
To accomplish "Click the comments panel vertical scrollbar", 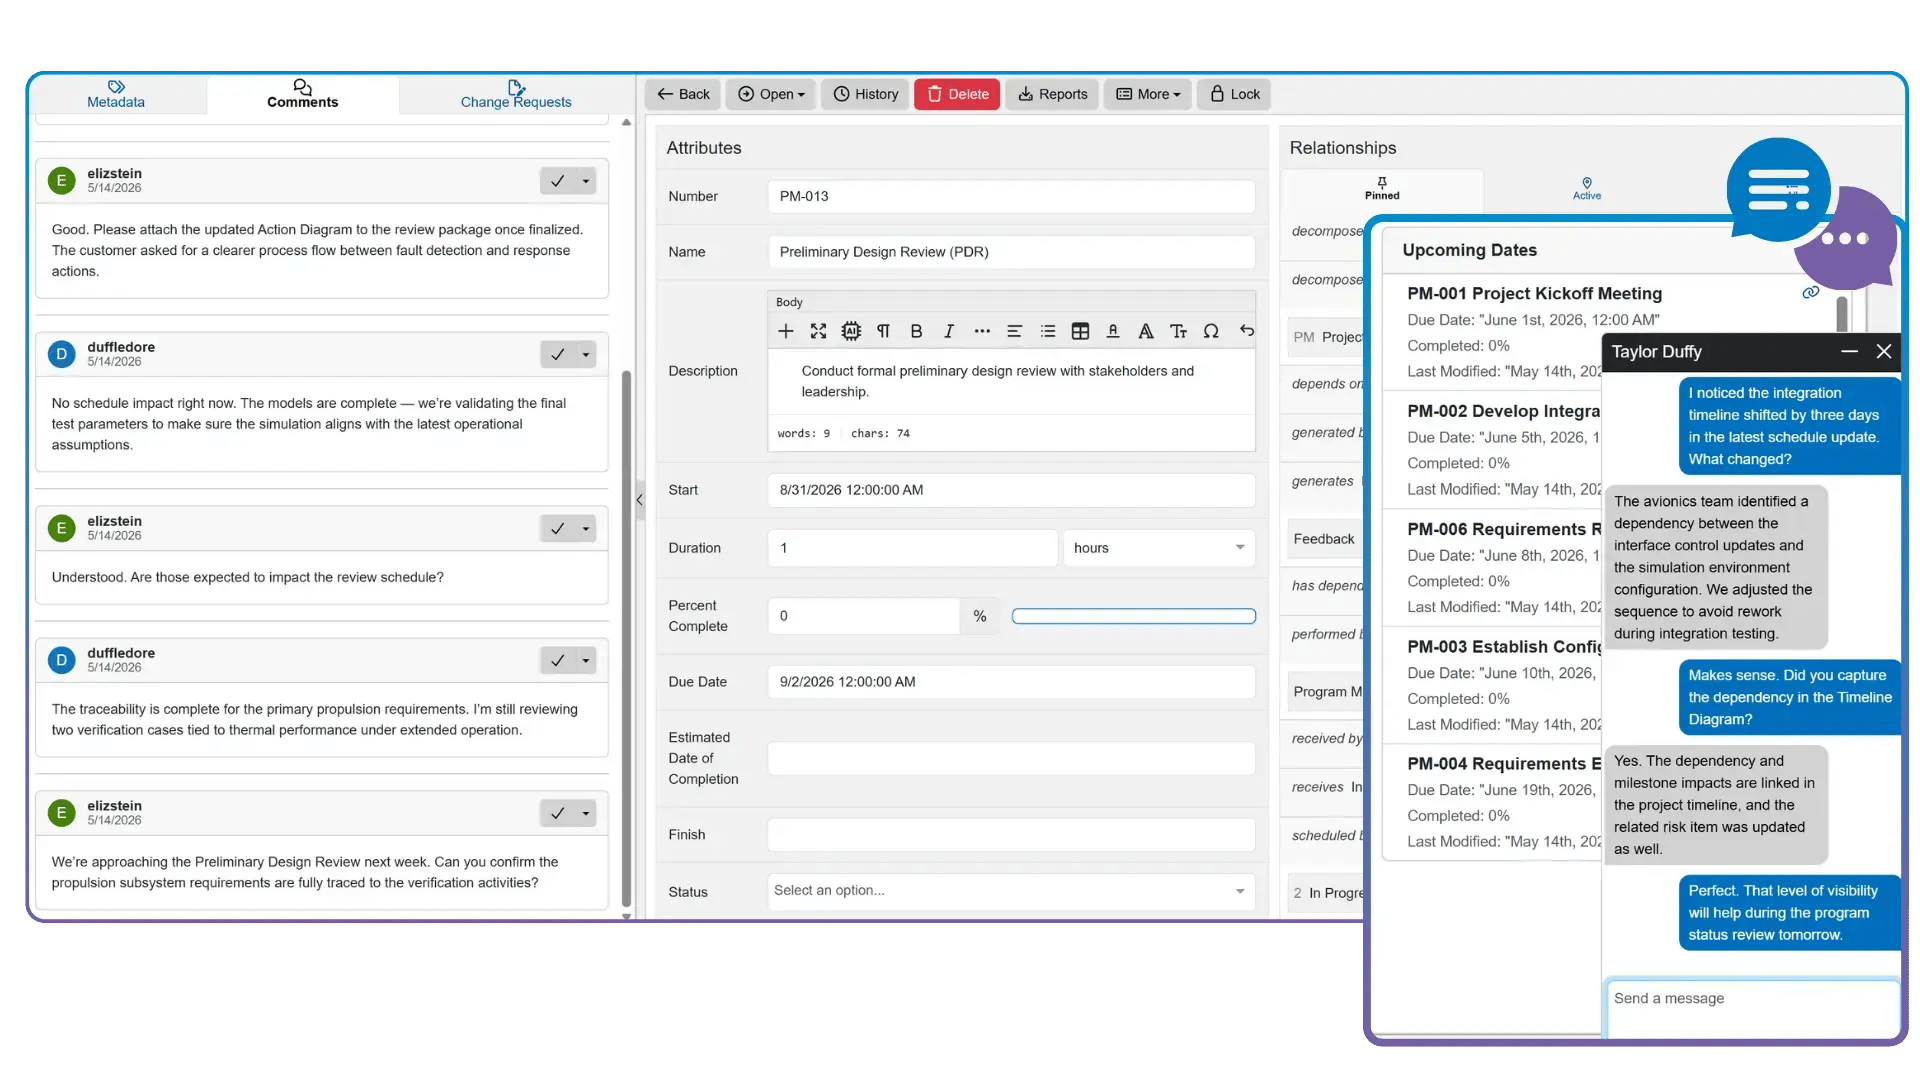I will (x=627, y=640).
